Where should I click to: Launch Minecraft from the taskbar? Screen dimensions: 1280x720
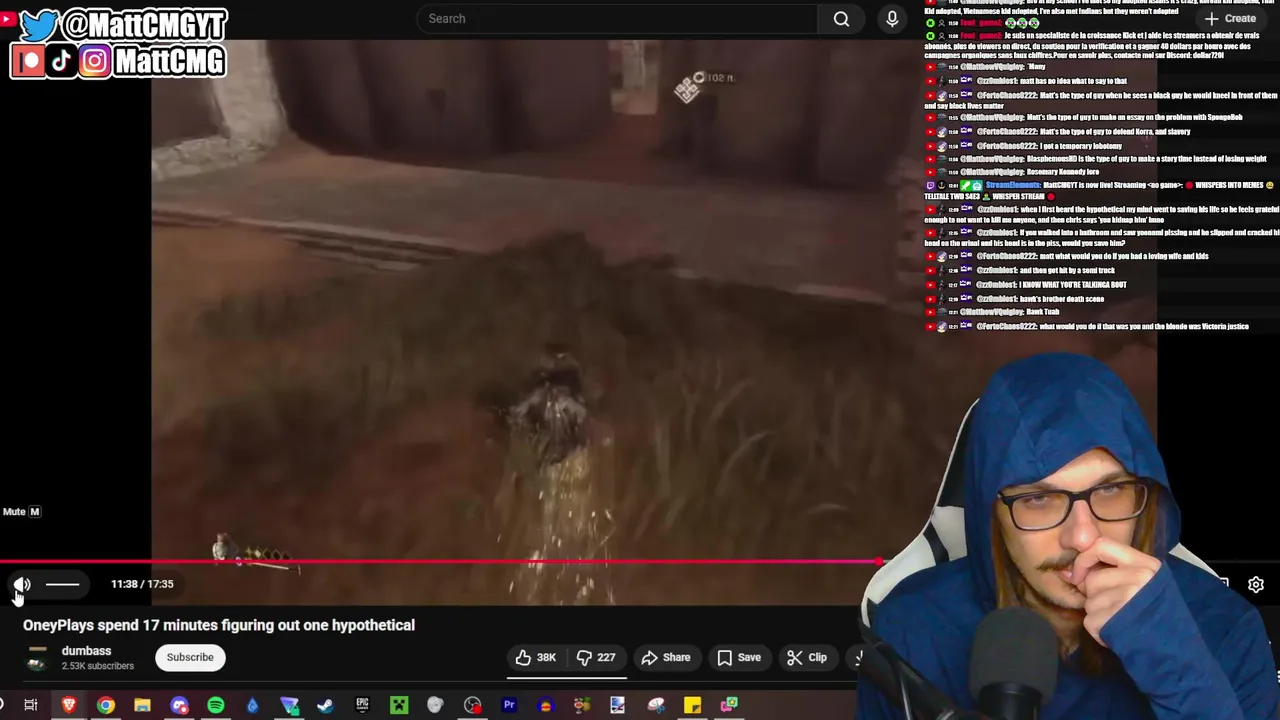pyautogui.click(x=399, y=705)
